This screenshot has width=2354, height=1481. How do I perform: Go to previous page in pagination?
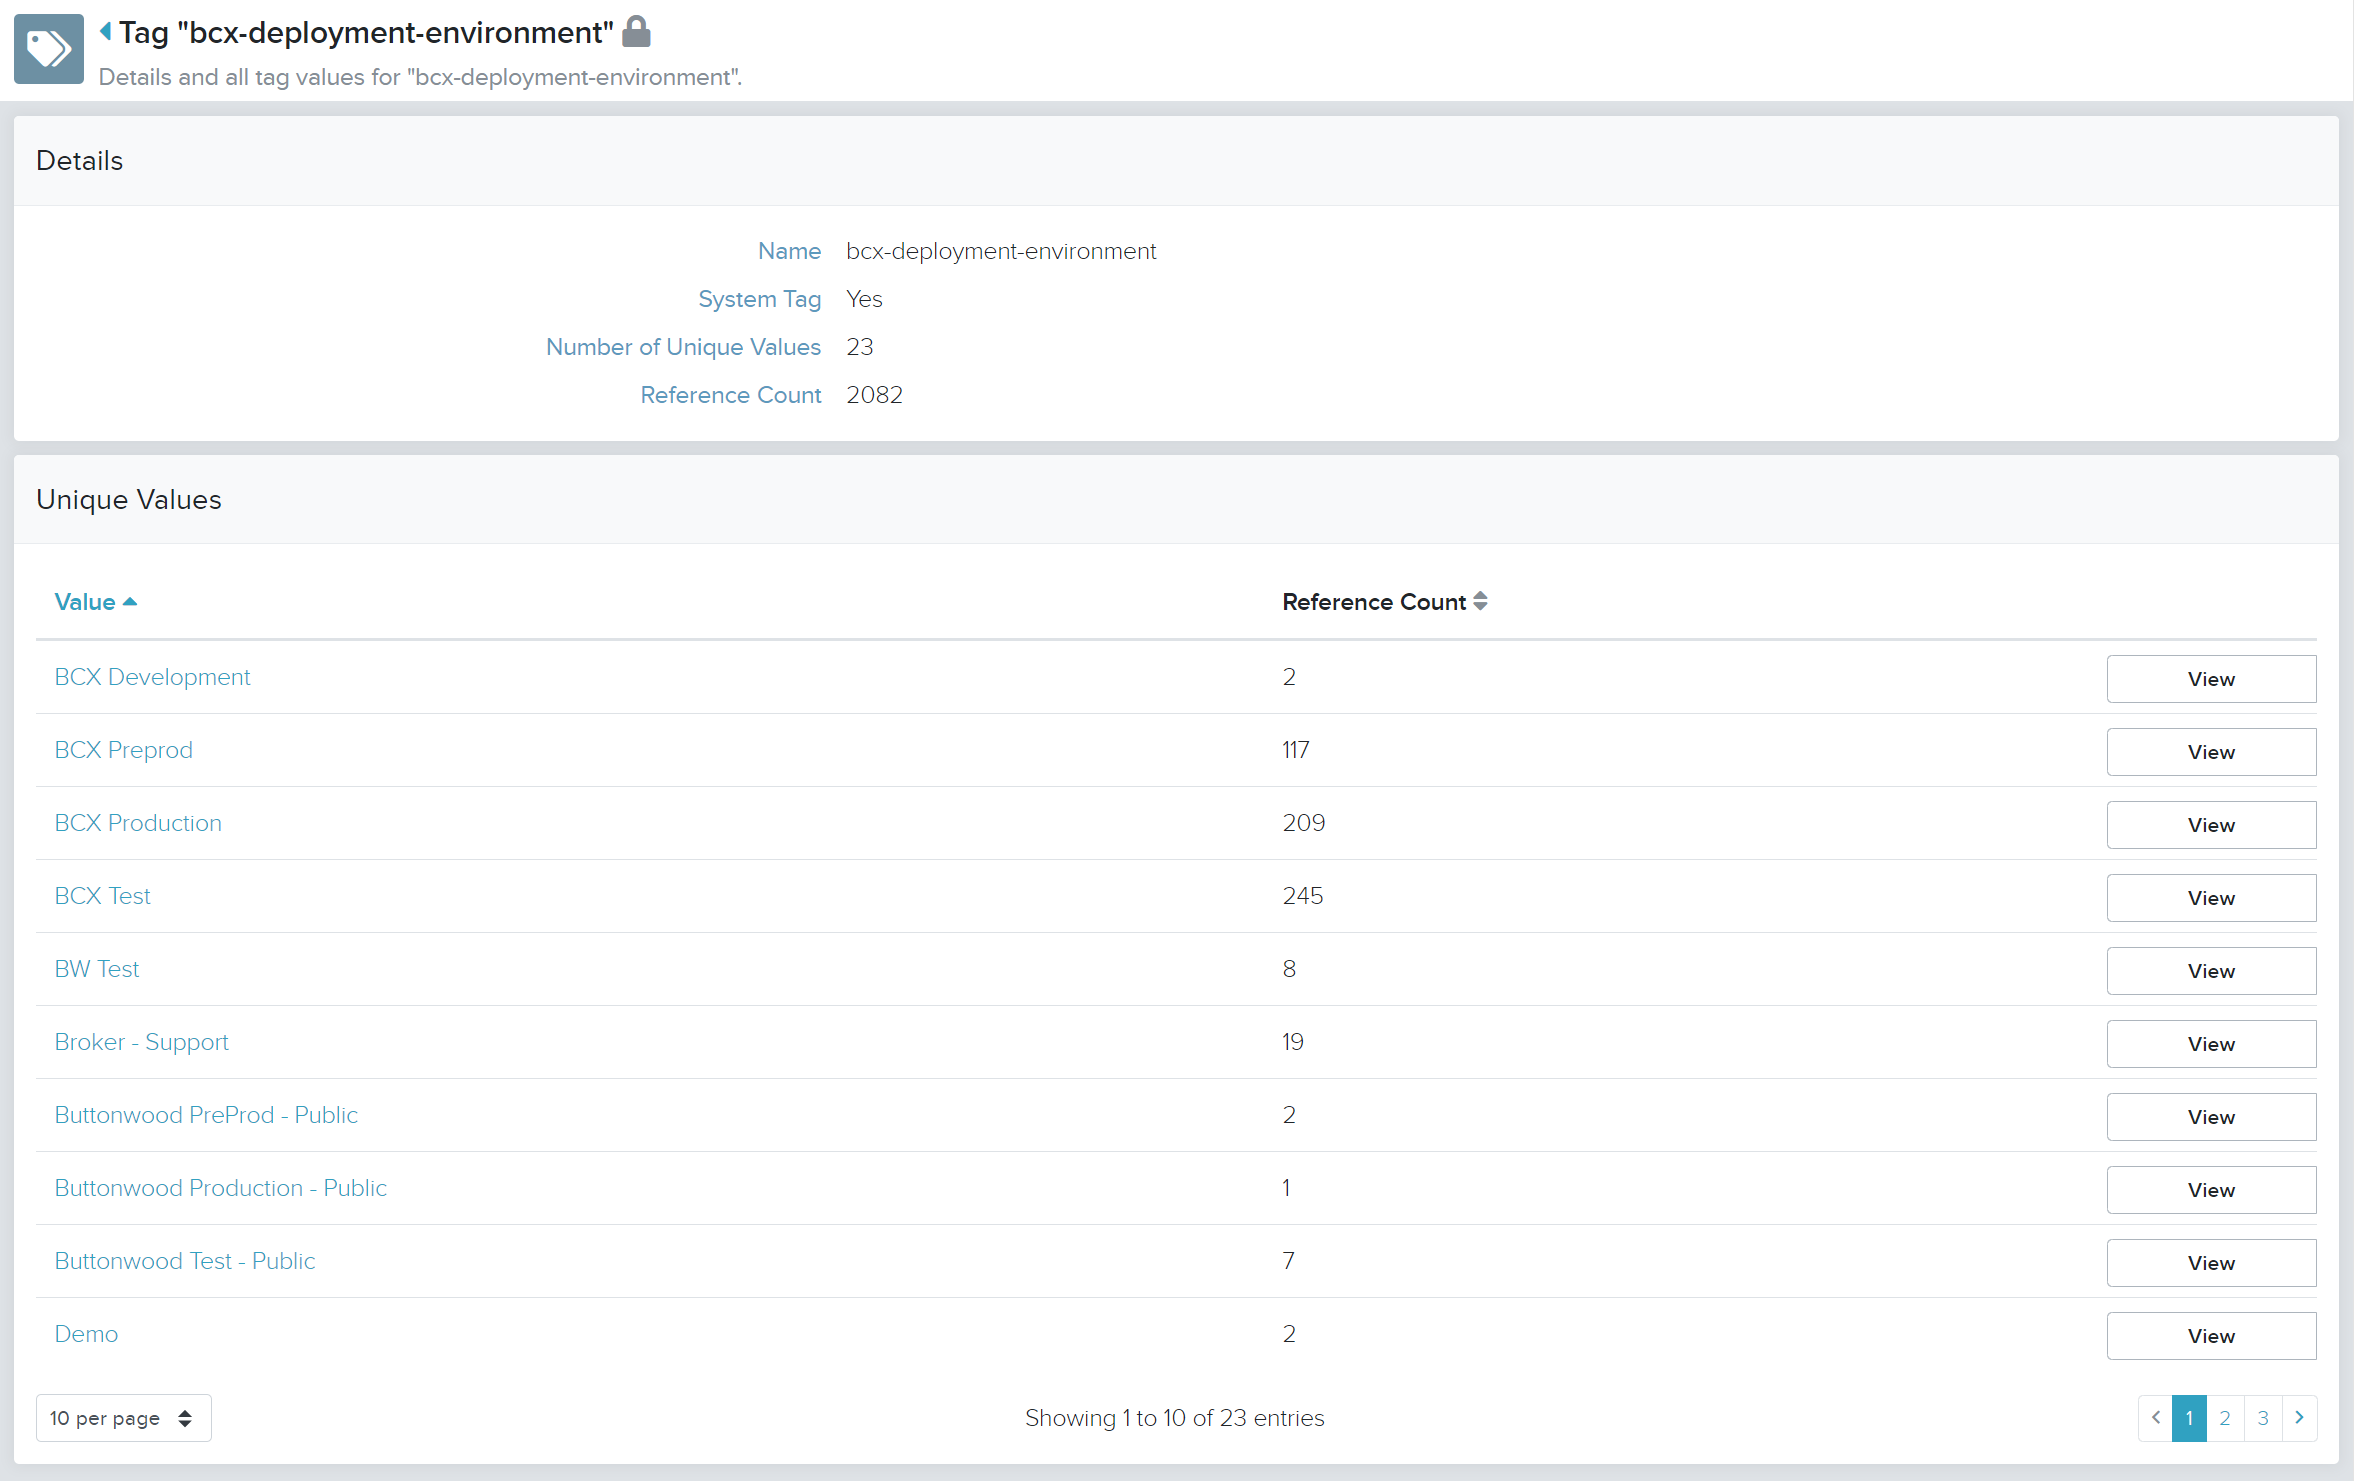pos(2155,1418)
